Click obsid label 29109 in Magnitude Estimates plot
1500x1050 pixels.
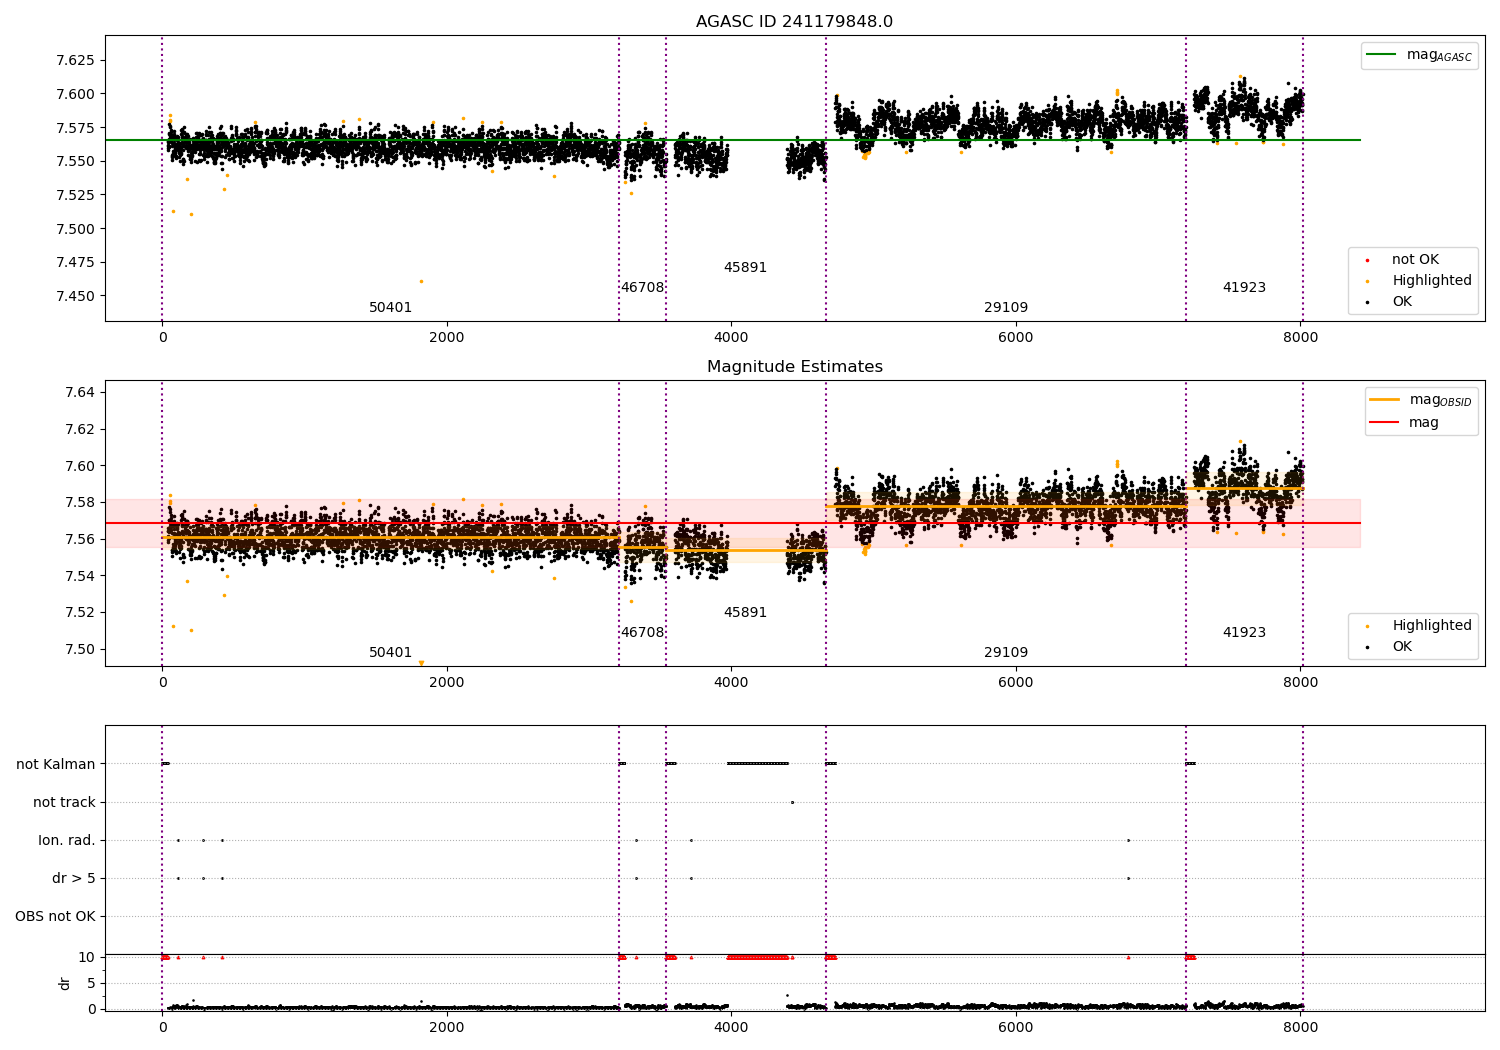(x=1006, y=653)
